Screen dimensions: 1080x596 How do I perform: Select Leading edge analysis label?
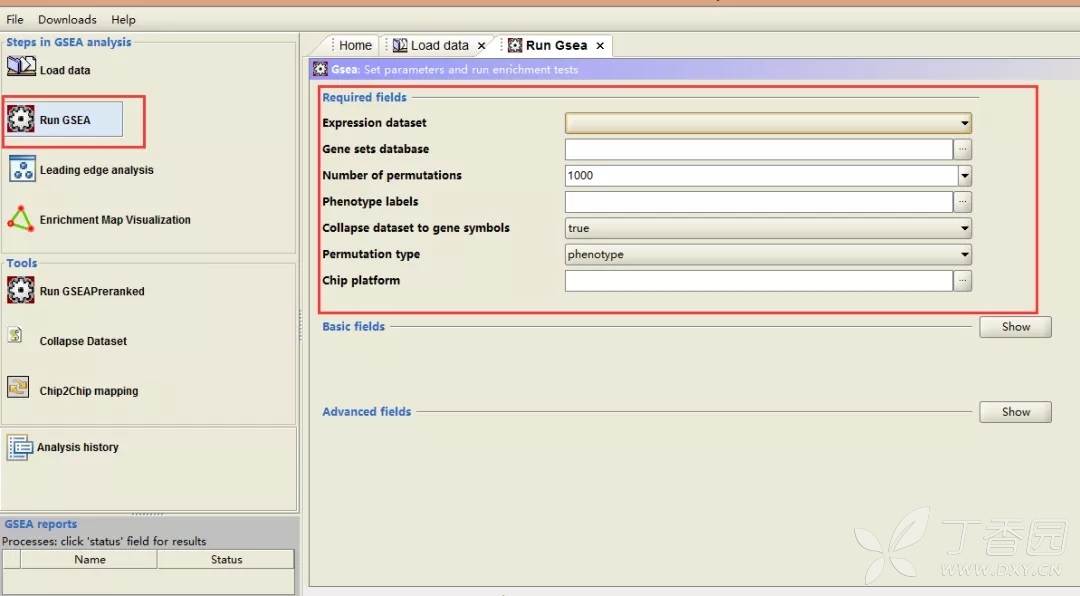96,170
